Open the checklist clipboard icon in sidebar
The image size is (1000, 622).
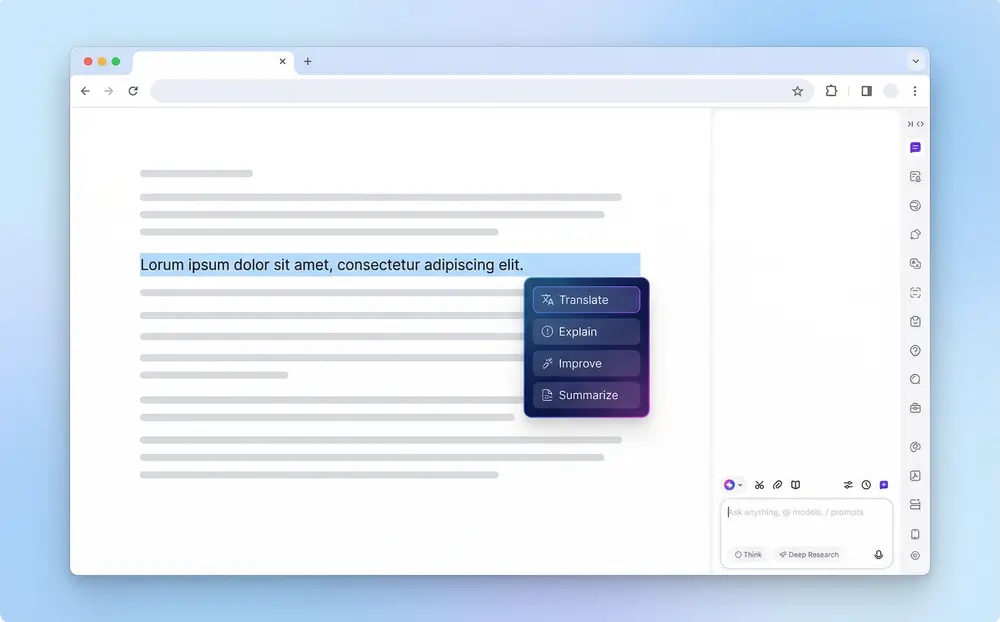click(x=915, y=322)
